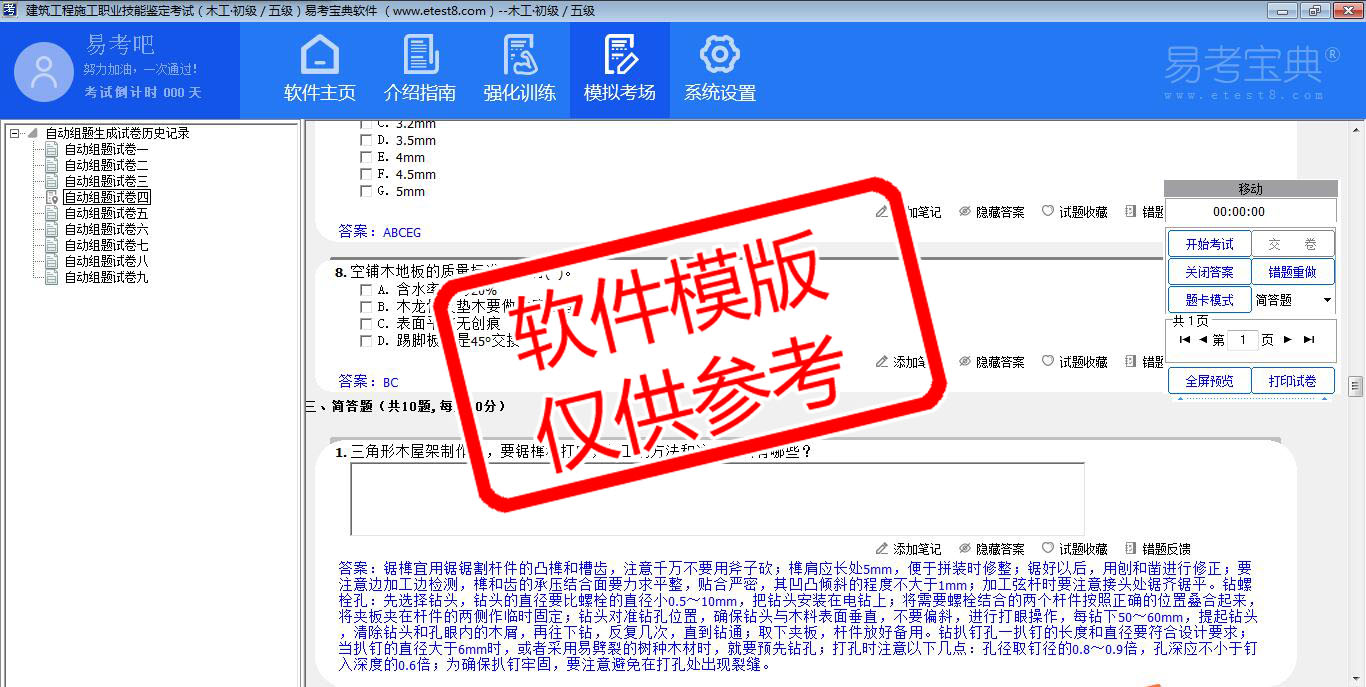
Task: Go to the next page arrow
Action: (1288, 340)
